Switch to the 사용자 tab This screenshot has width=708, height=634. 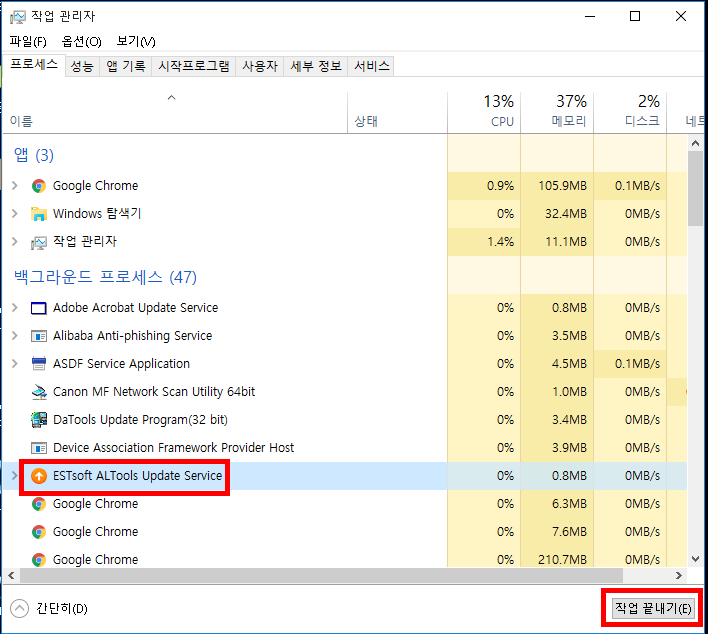(x=260, y=66)
